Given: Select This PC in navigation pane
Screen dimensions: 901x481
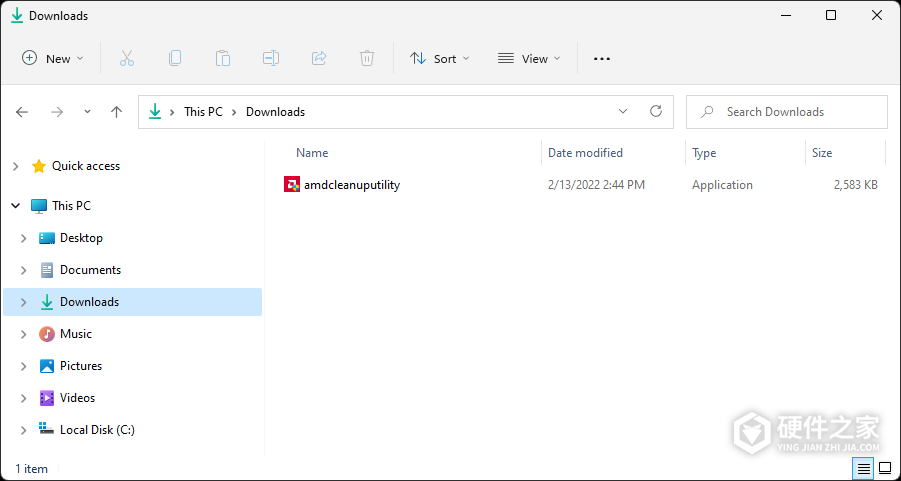Looking at the screenshot, I should [71, 206].
